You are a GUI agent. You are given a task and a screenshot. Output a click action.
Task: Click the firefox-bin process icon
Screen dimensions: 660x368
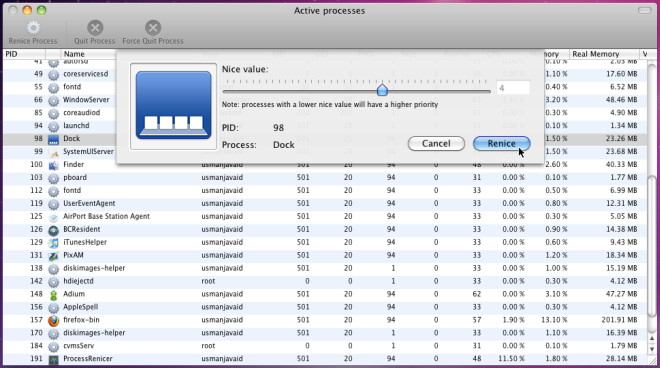[53, 321]
